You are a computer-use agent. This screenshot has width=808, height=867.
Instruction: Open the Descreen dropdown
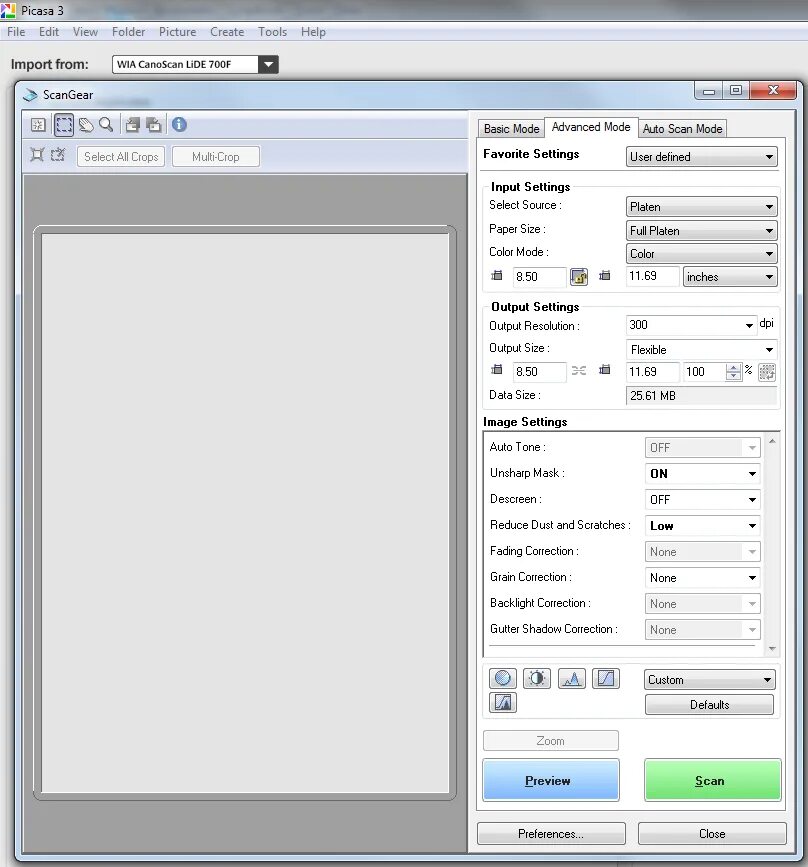pyautogui.click(x=702, y=499)
